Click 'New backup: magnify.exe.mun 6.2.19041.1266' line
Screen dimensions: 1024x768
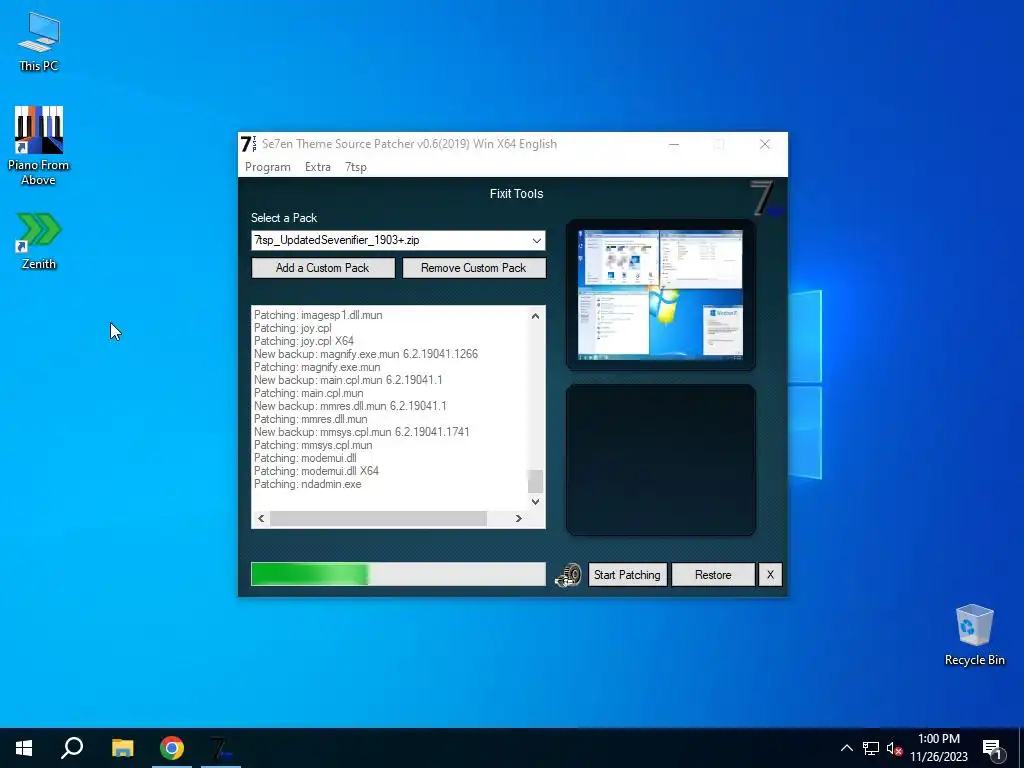(366, 354)
